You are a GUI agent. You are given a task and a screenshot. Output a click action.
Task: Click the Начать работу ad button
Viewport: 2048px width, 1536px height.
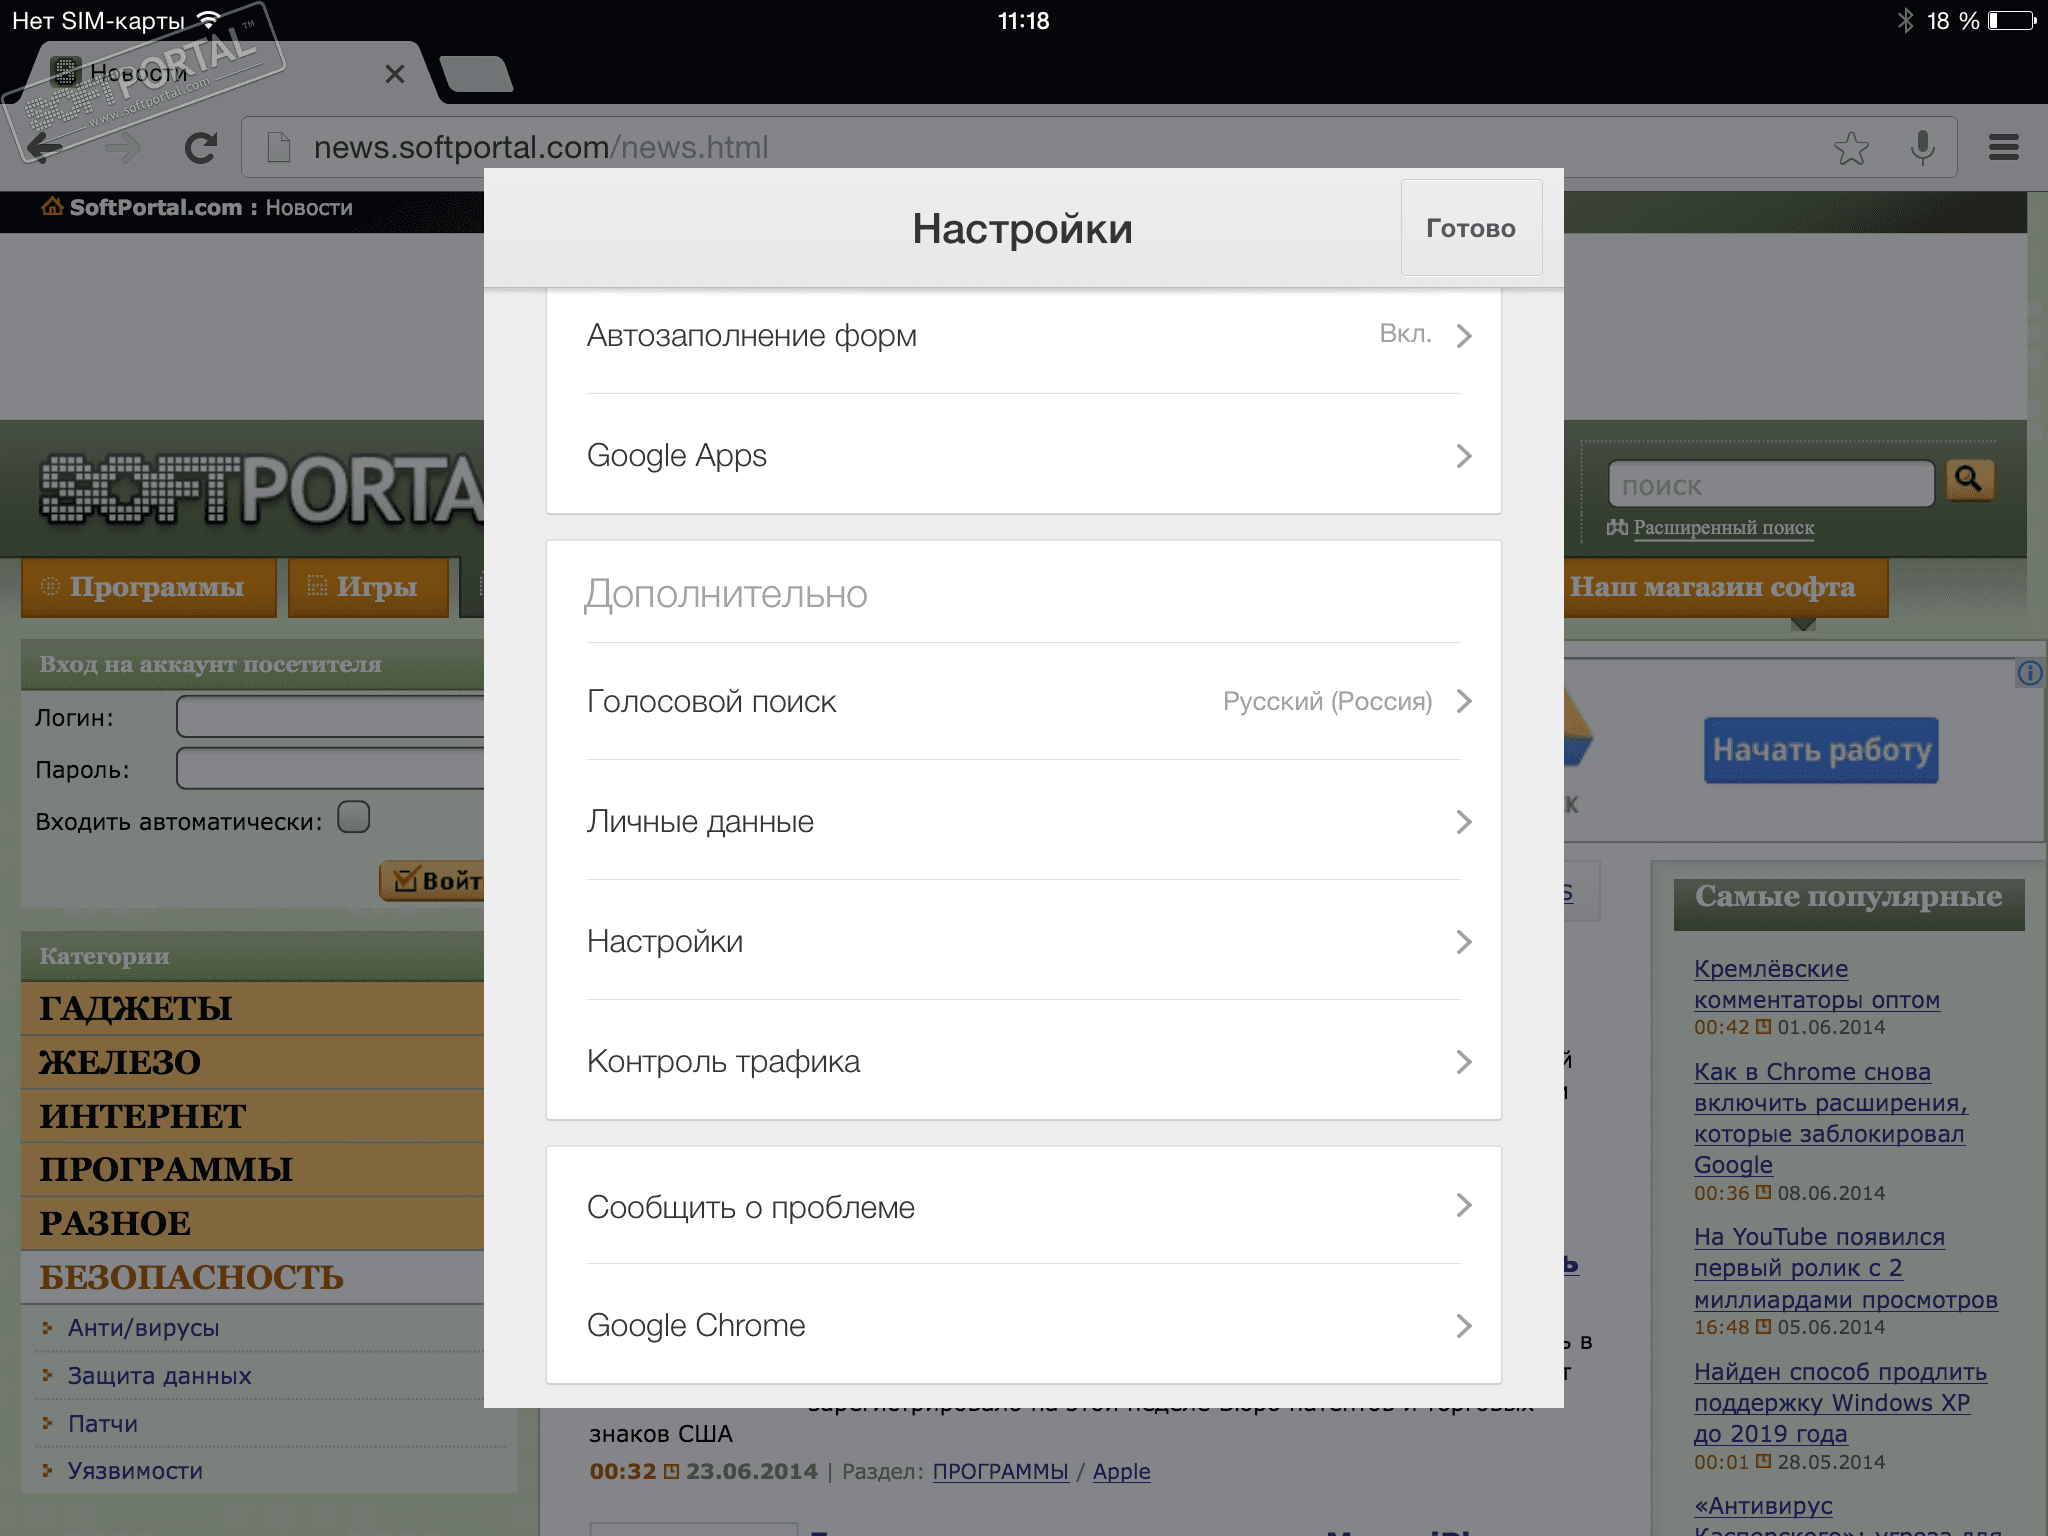tap(1820, 750)
